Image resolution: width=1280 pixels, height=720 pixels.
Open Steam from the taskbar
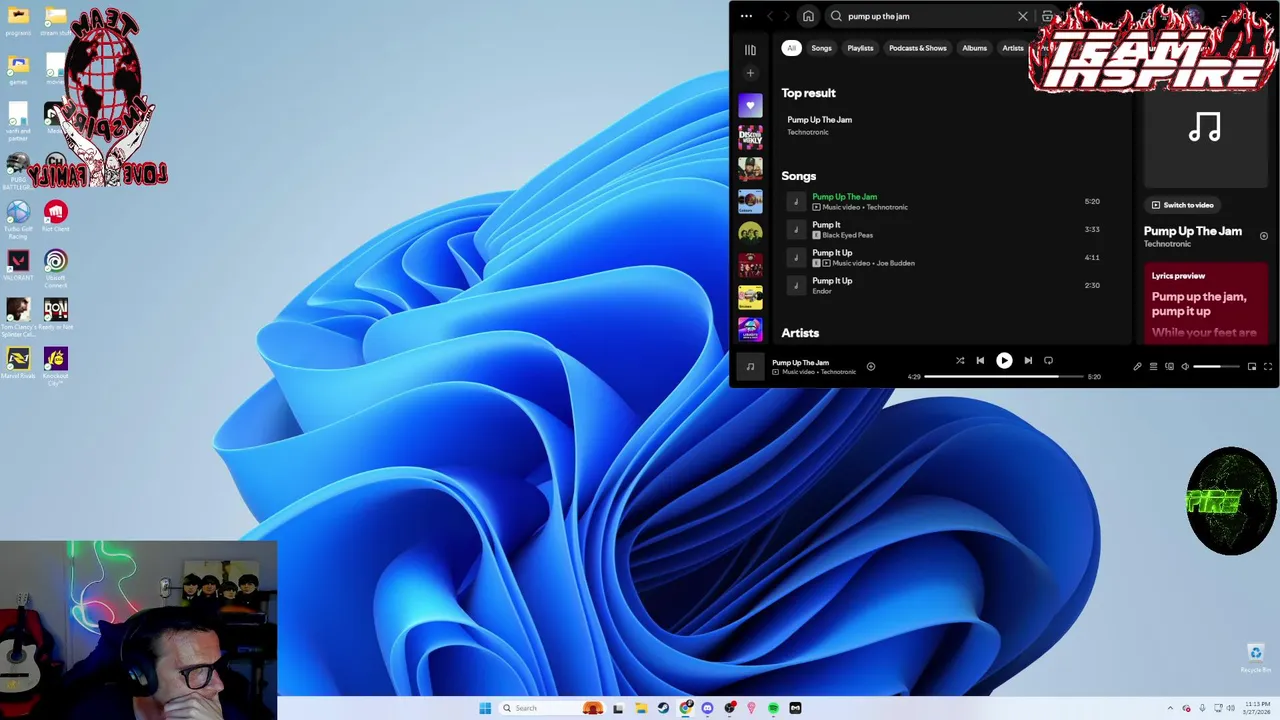pos(663,708)
